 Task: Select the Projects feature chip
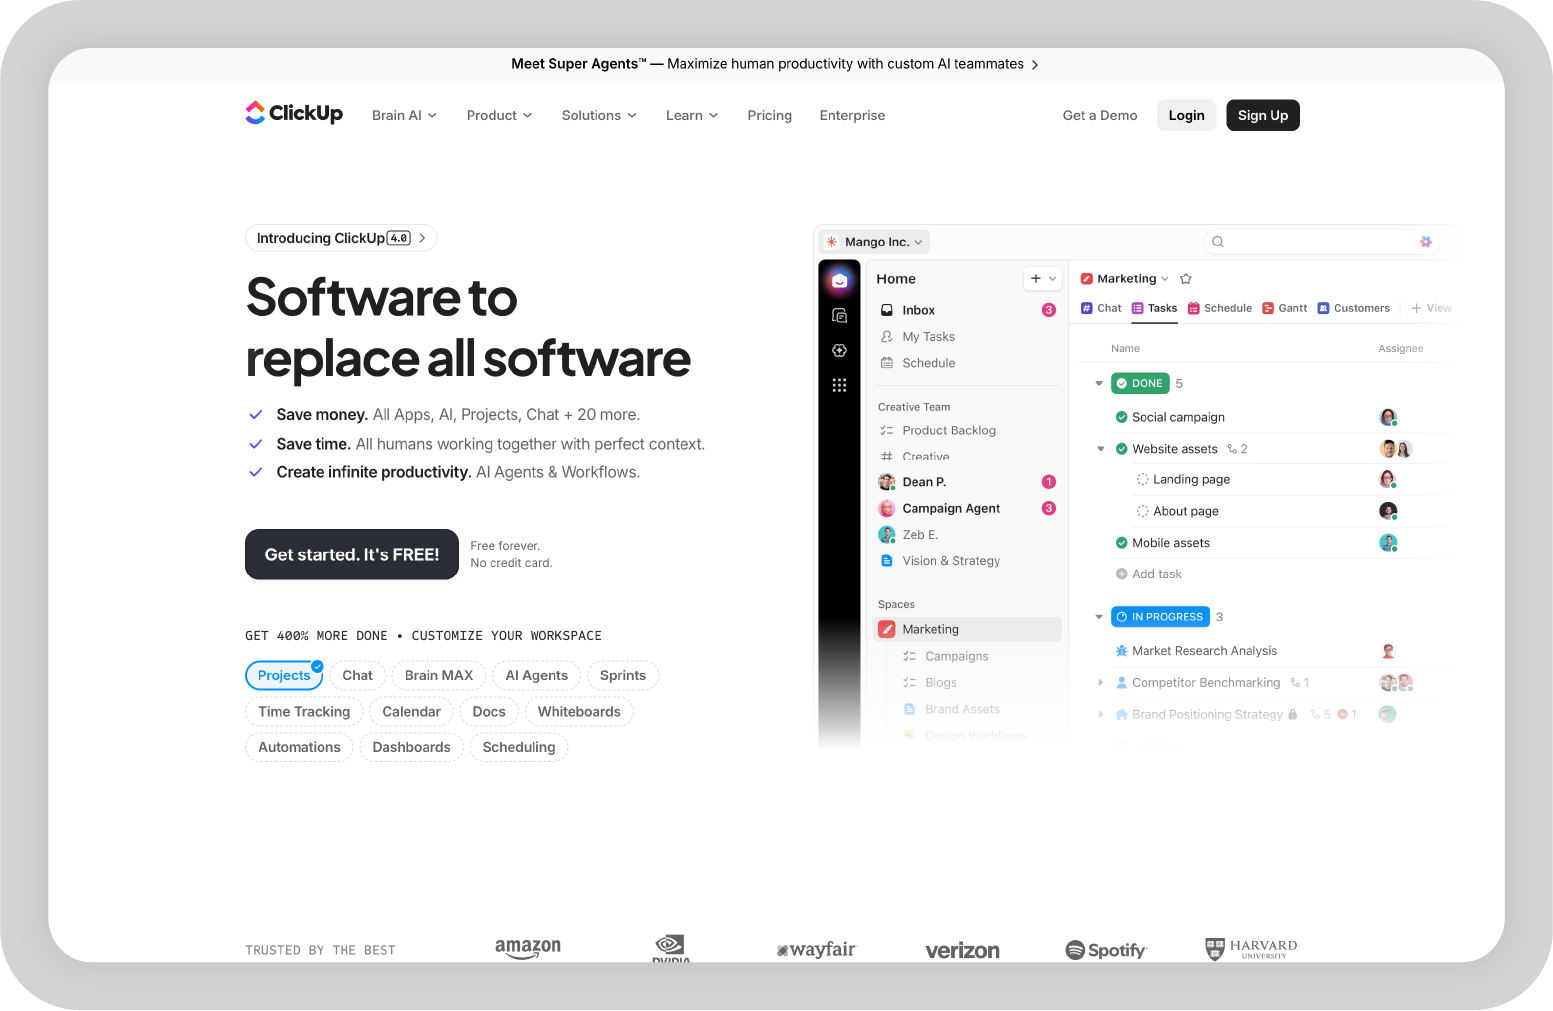point(284,676)
